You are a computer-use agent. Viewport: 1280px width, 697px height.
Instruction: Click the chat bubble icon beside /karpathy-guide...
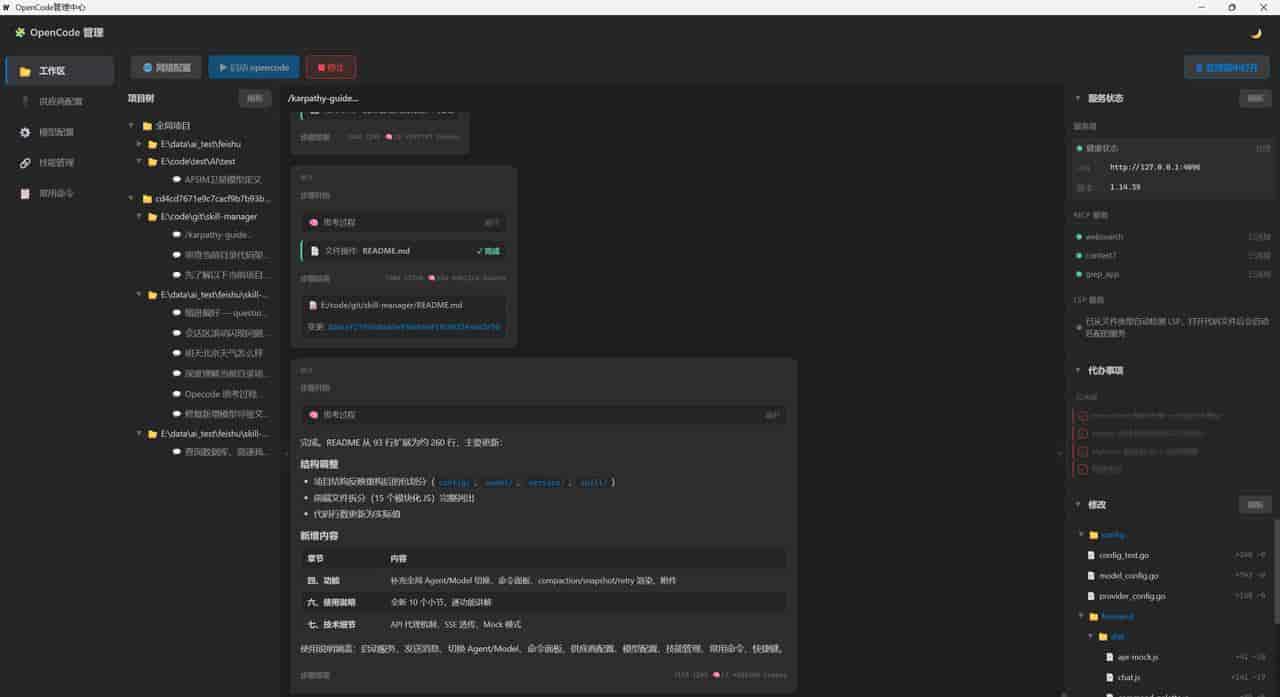pos(177,235)
